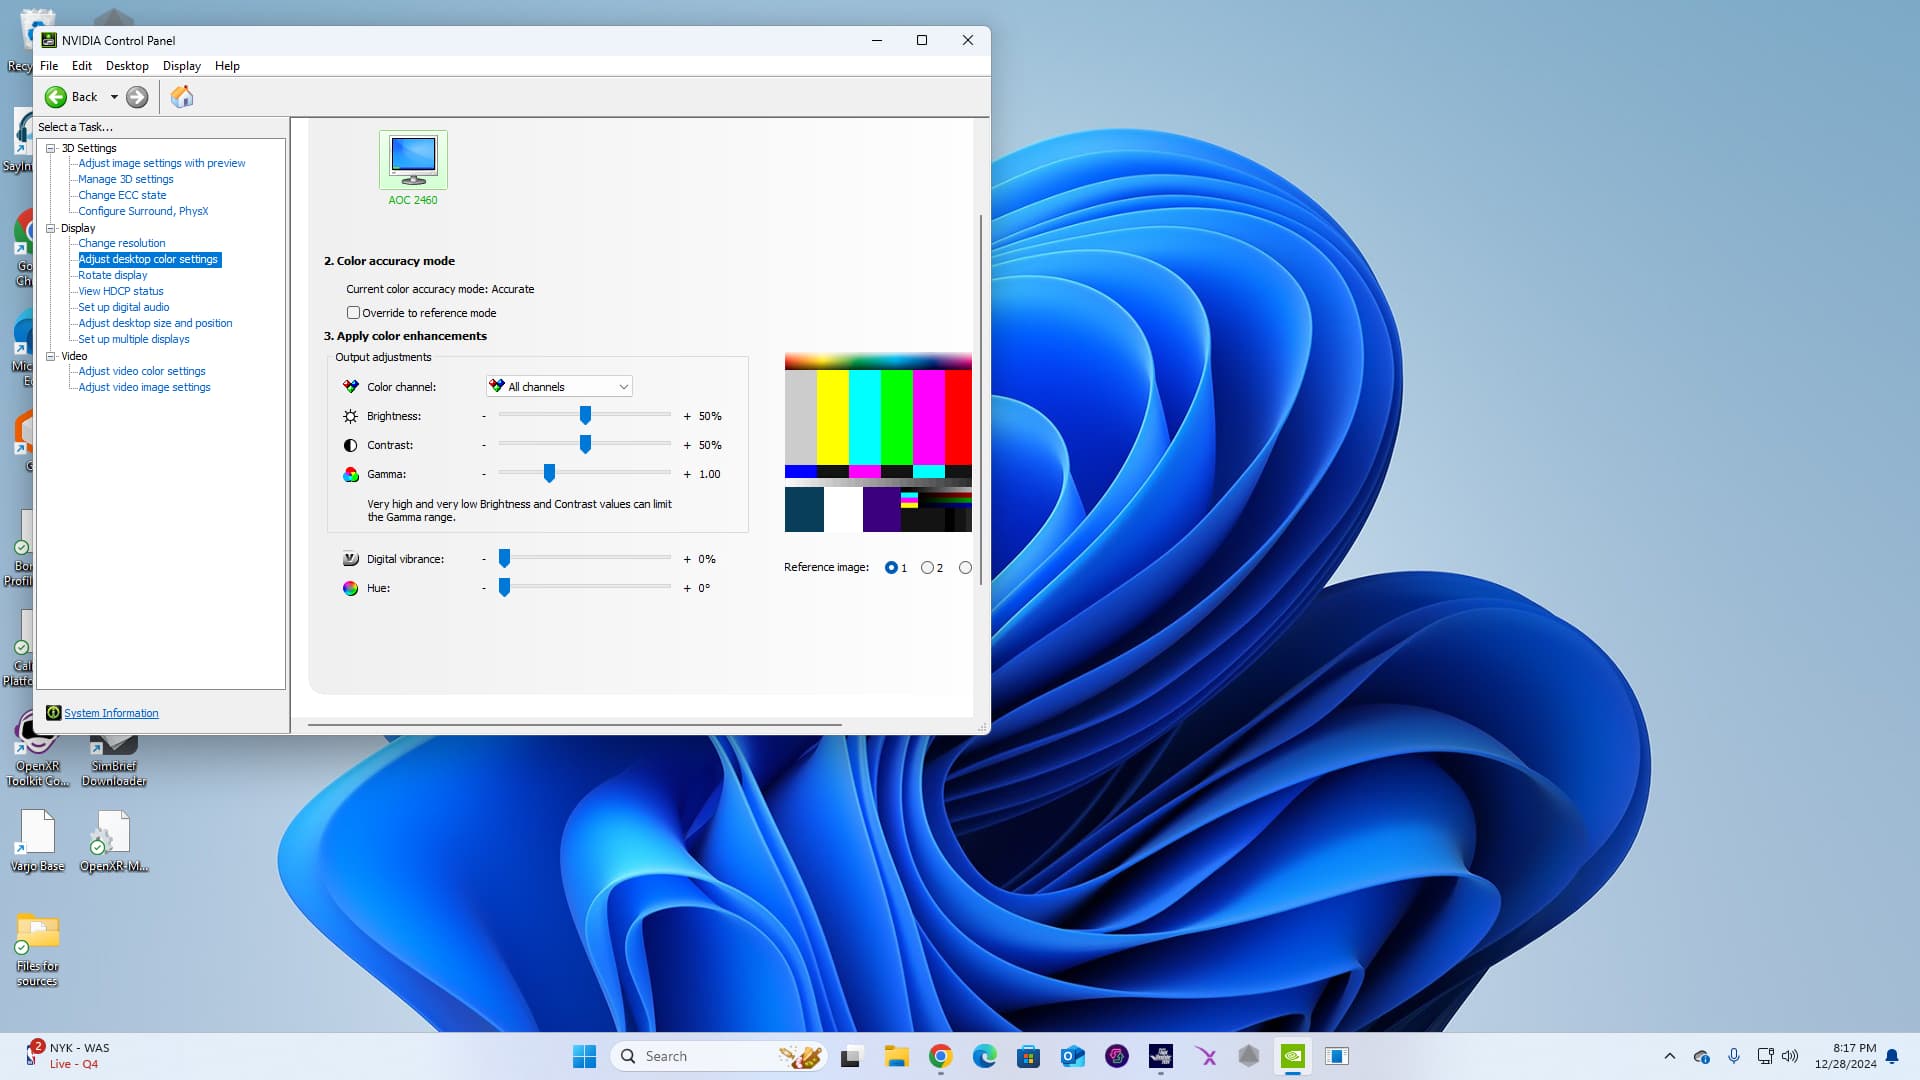
Task: Open Google Chrome from taskbar
Action: tap(940, 1056)
